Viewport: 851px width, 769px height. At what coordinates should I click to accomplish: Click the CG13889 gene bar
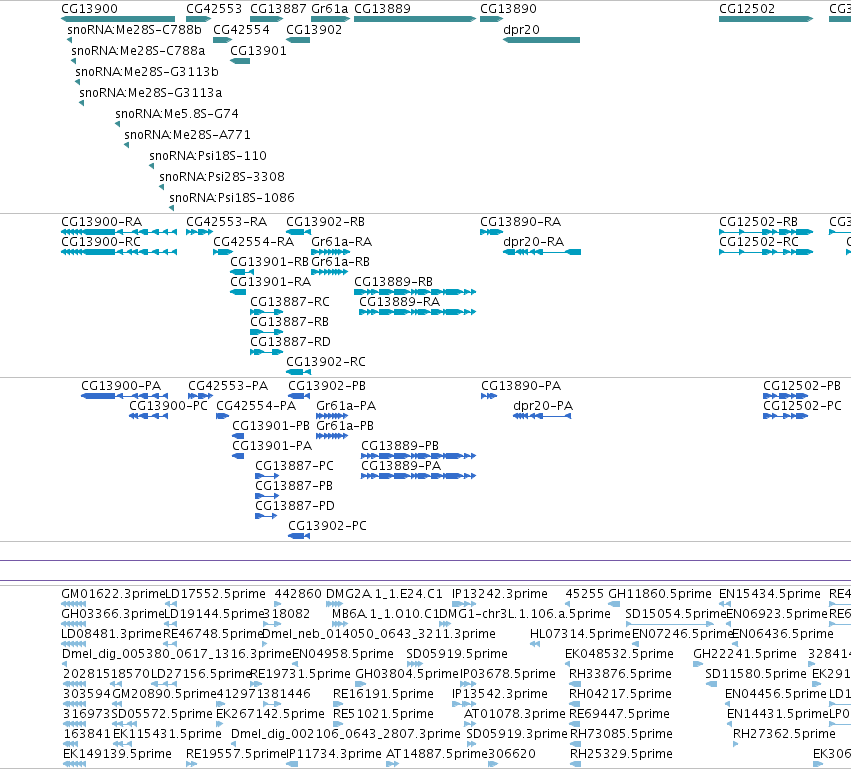[415, 19]
